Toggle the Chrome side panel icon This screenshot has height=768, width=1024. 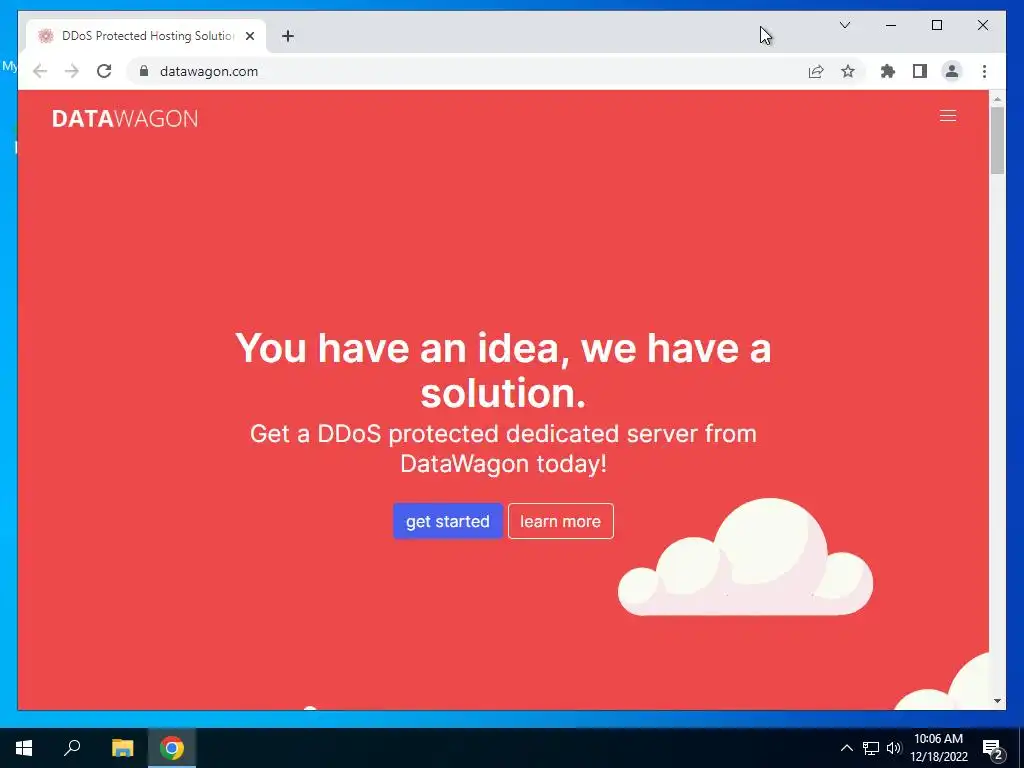920,71
